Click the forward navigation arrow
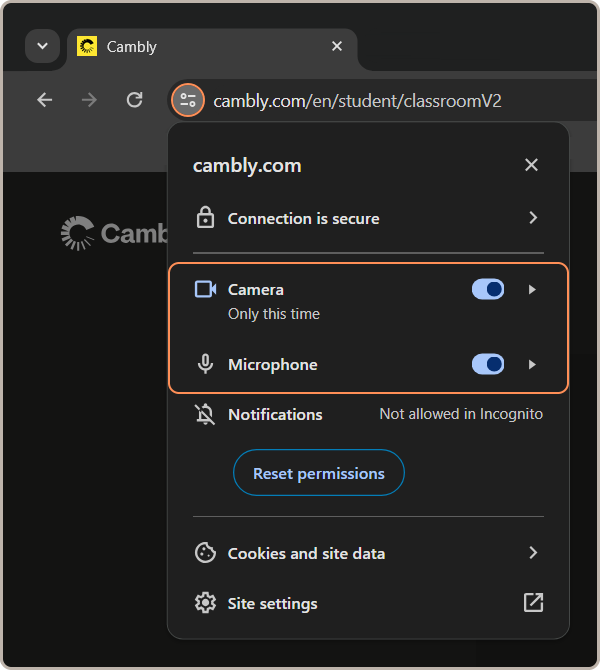The height and width of the screenshot is (670, 600). 89,100
